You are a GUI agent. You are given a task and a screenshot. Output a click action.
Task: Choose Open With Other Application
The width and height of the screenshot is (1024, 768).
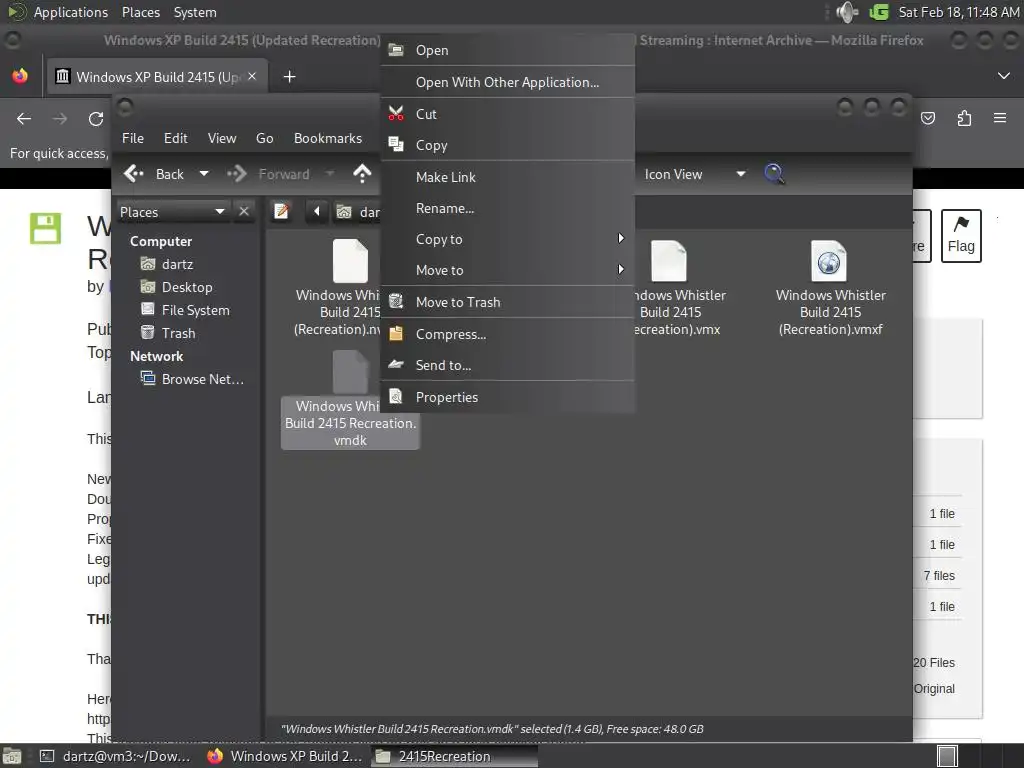[x=507, y=82]
